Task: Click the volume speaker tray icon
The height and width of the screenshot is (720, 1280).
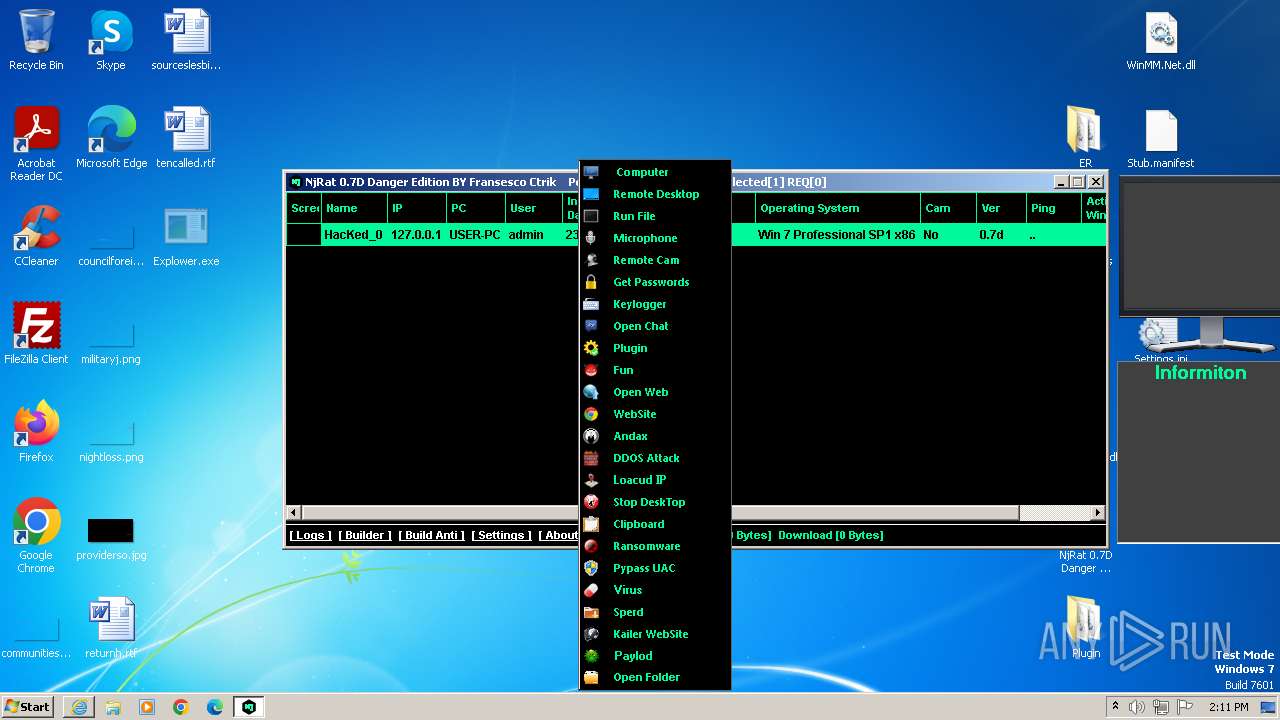Action: 1137,707
